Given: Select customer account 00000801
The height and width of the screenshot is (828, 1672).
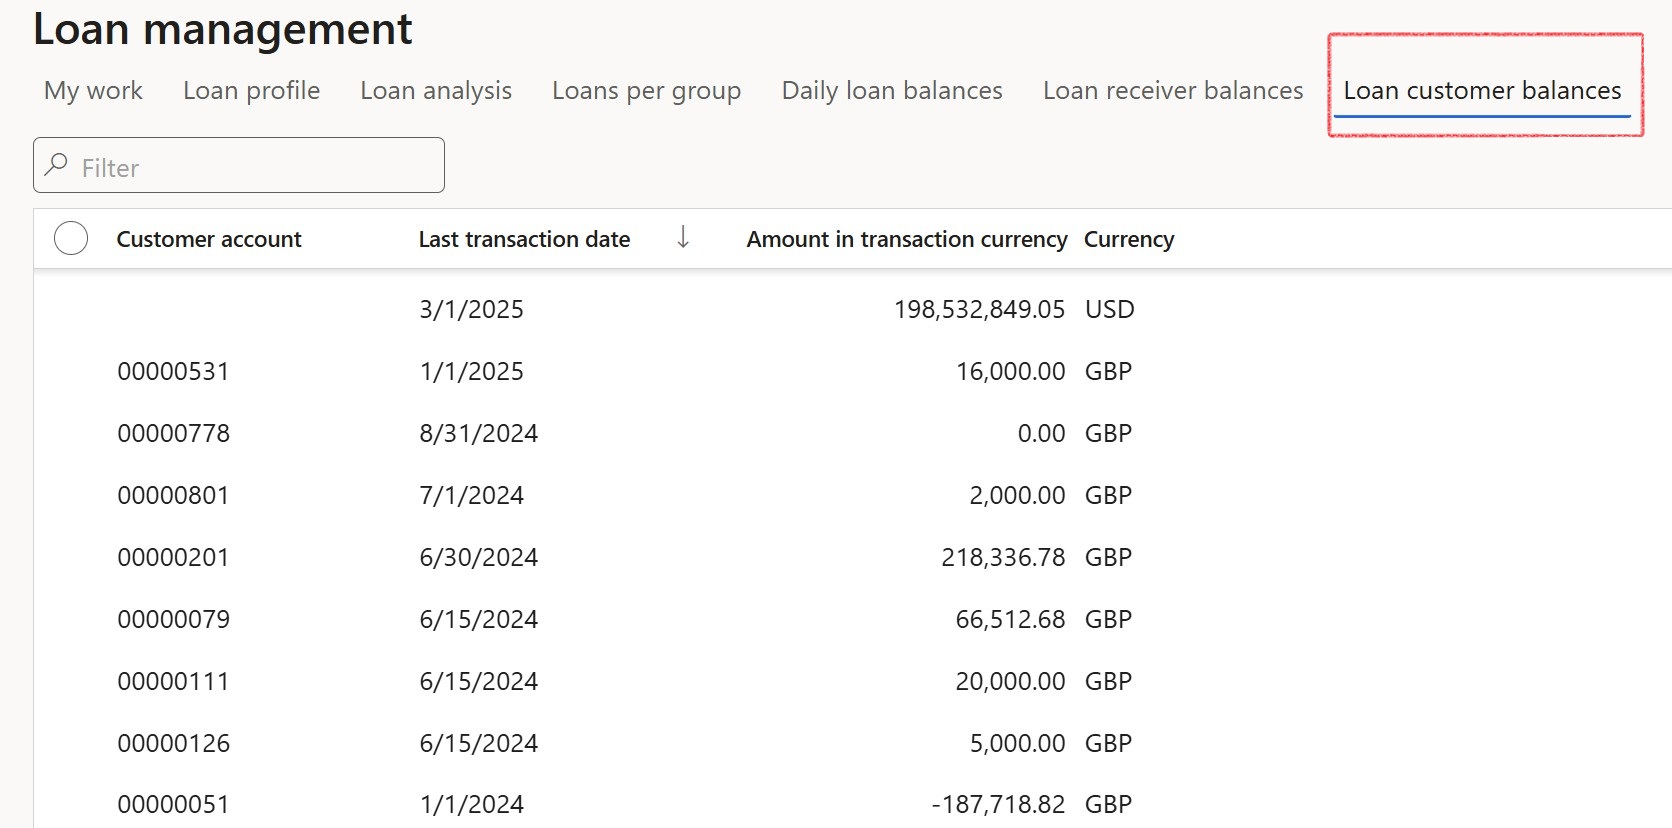Looking at the screenshot, I should point(173,495).
